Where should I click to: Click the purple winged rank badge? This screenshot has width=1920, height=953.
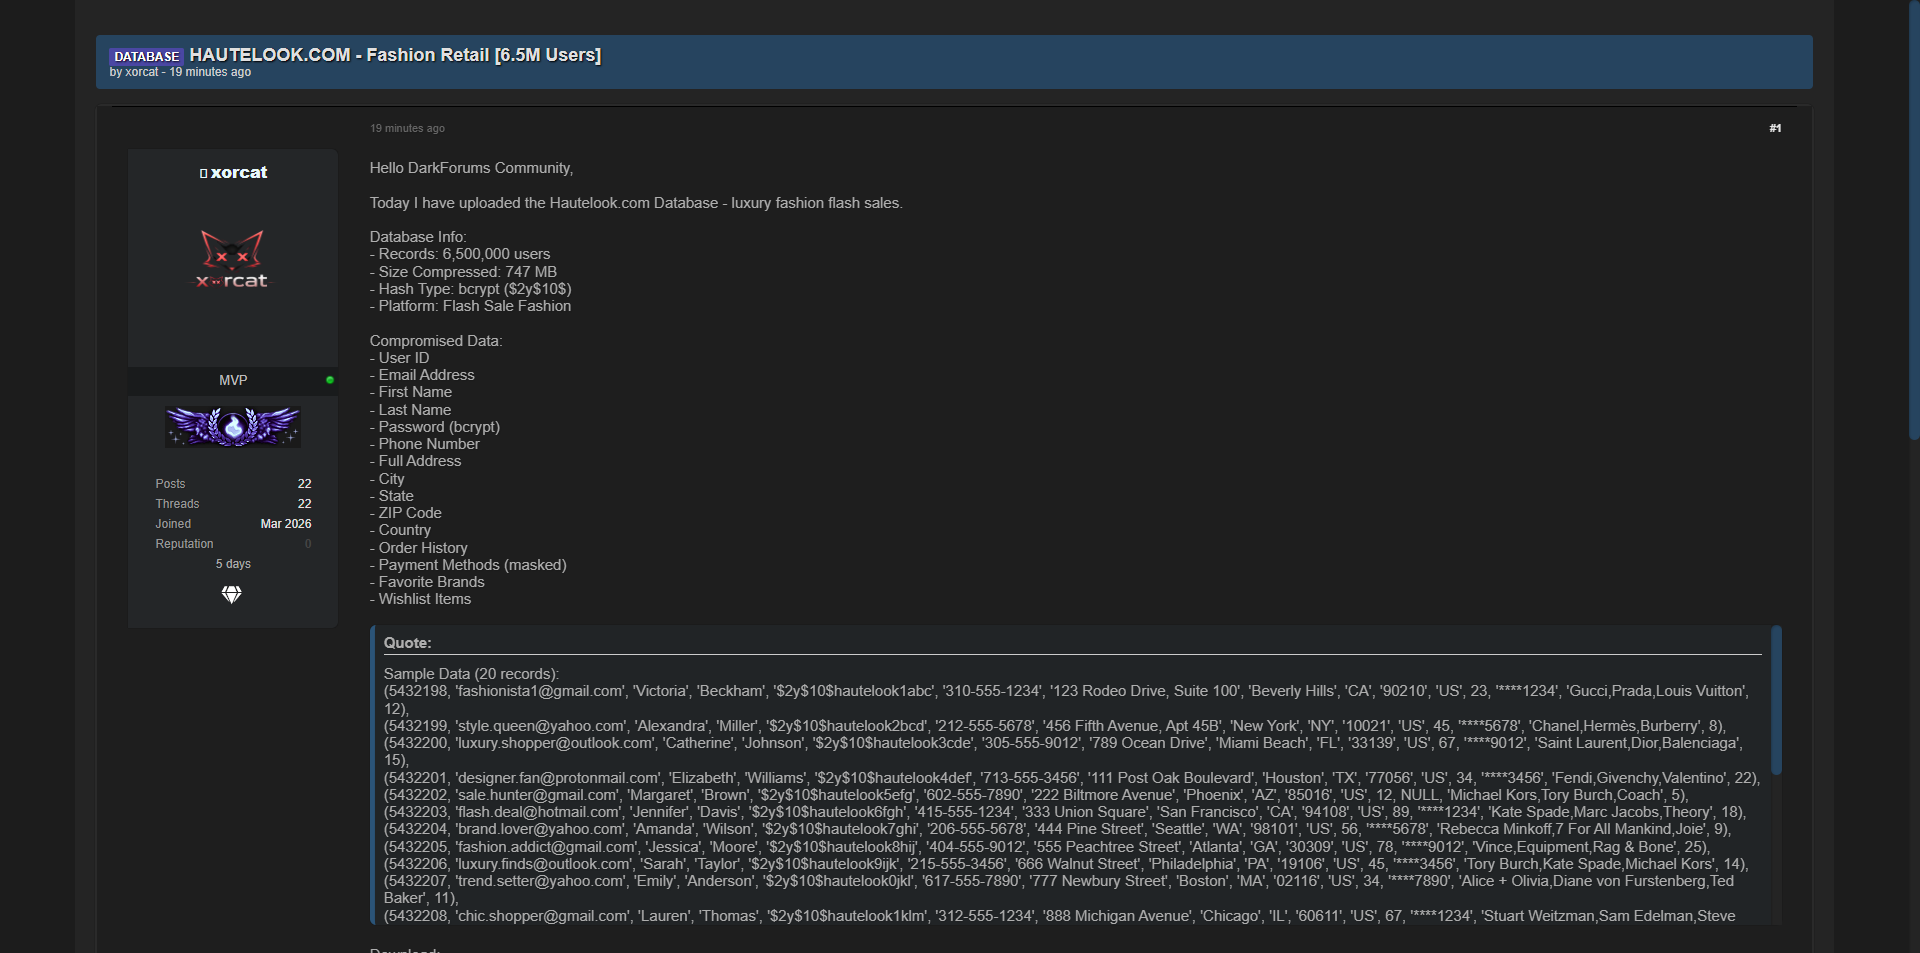233,427
